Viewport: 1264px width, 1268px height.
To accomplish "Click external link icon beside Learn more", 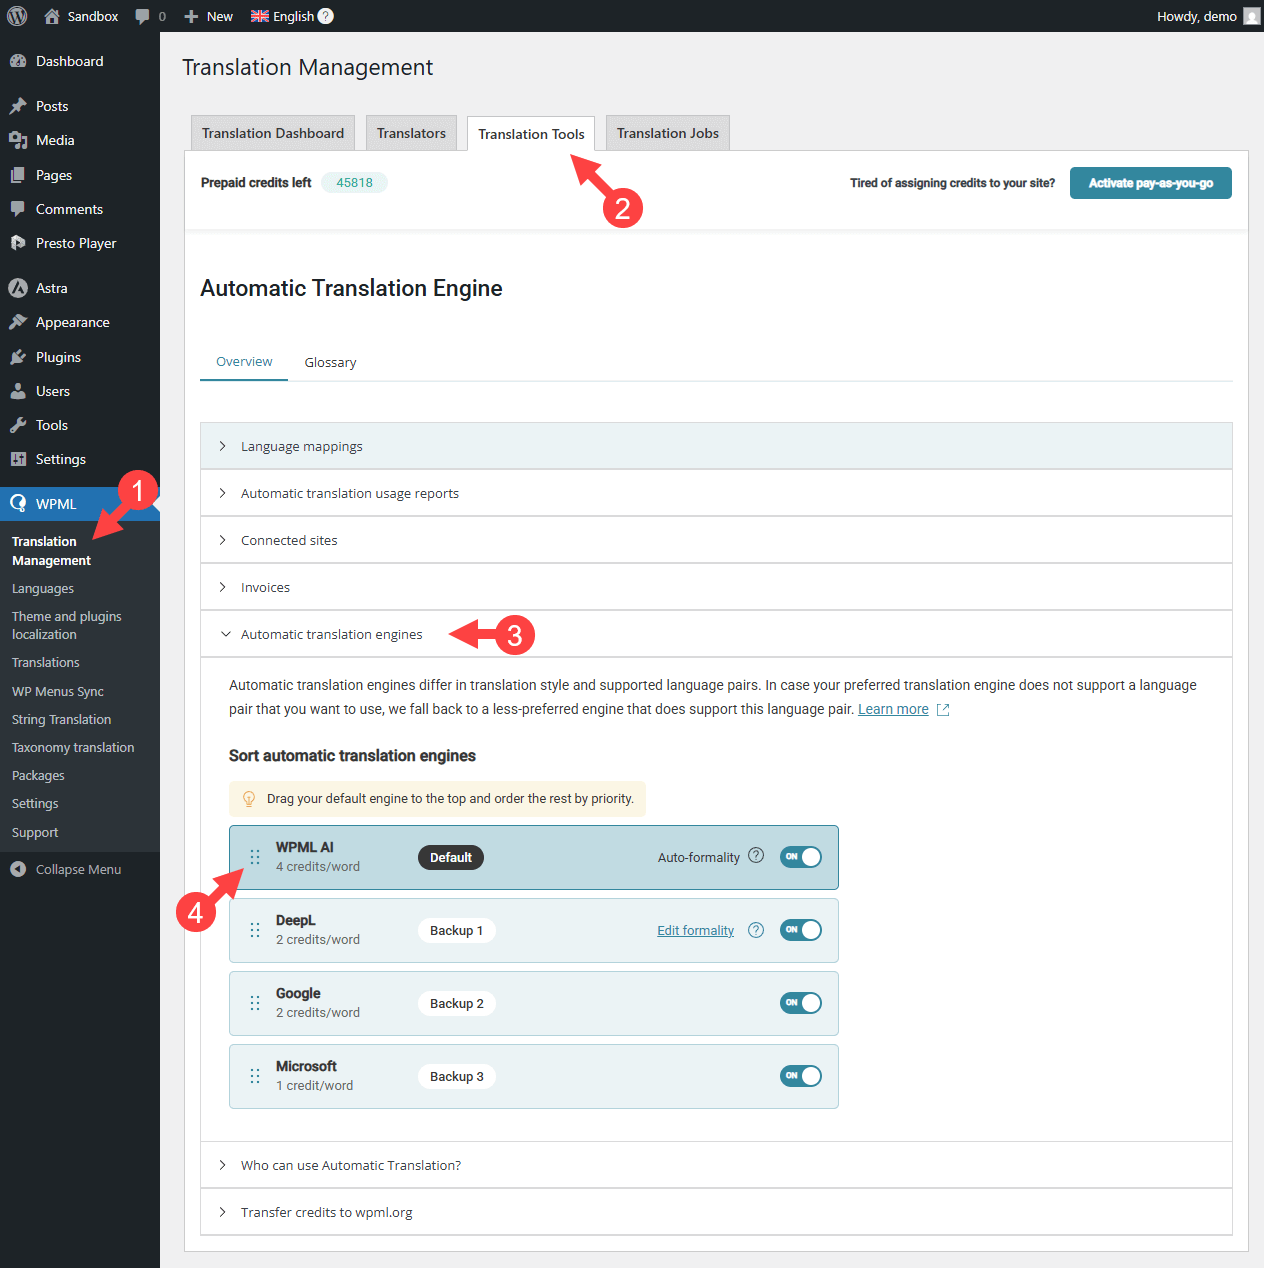I will pos(943,710).
